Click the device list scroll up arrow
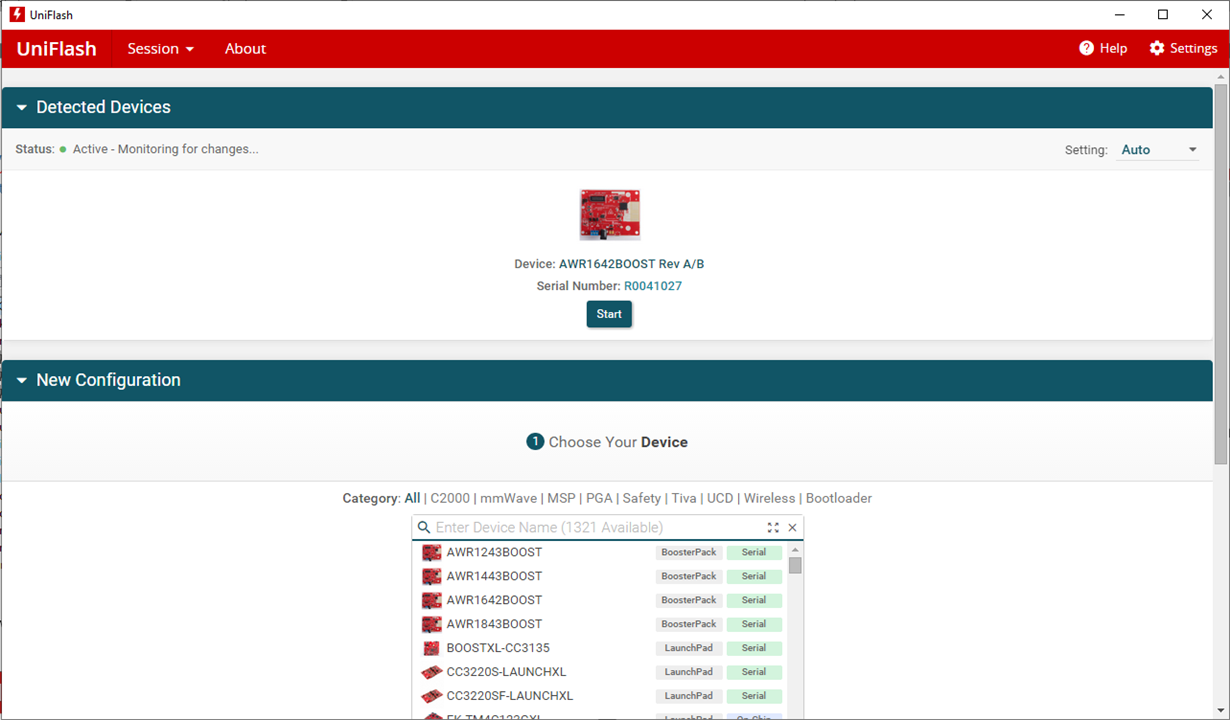This screenshot has height=720, width=1230. coord(795,549)
